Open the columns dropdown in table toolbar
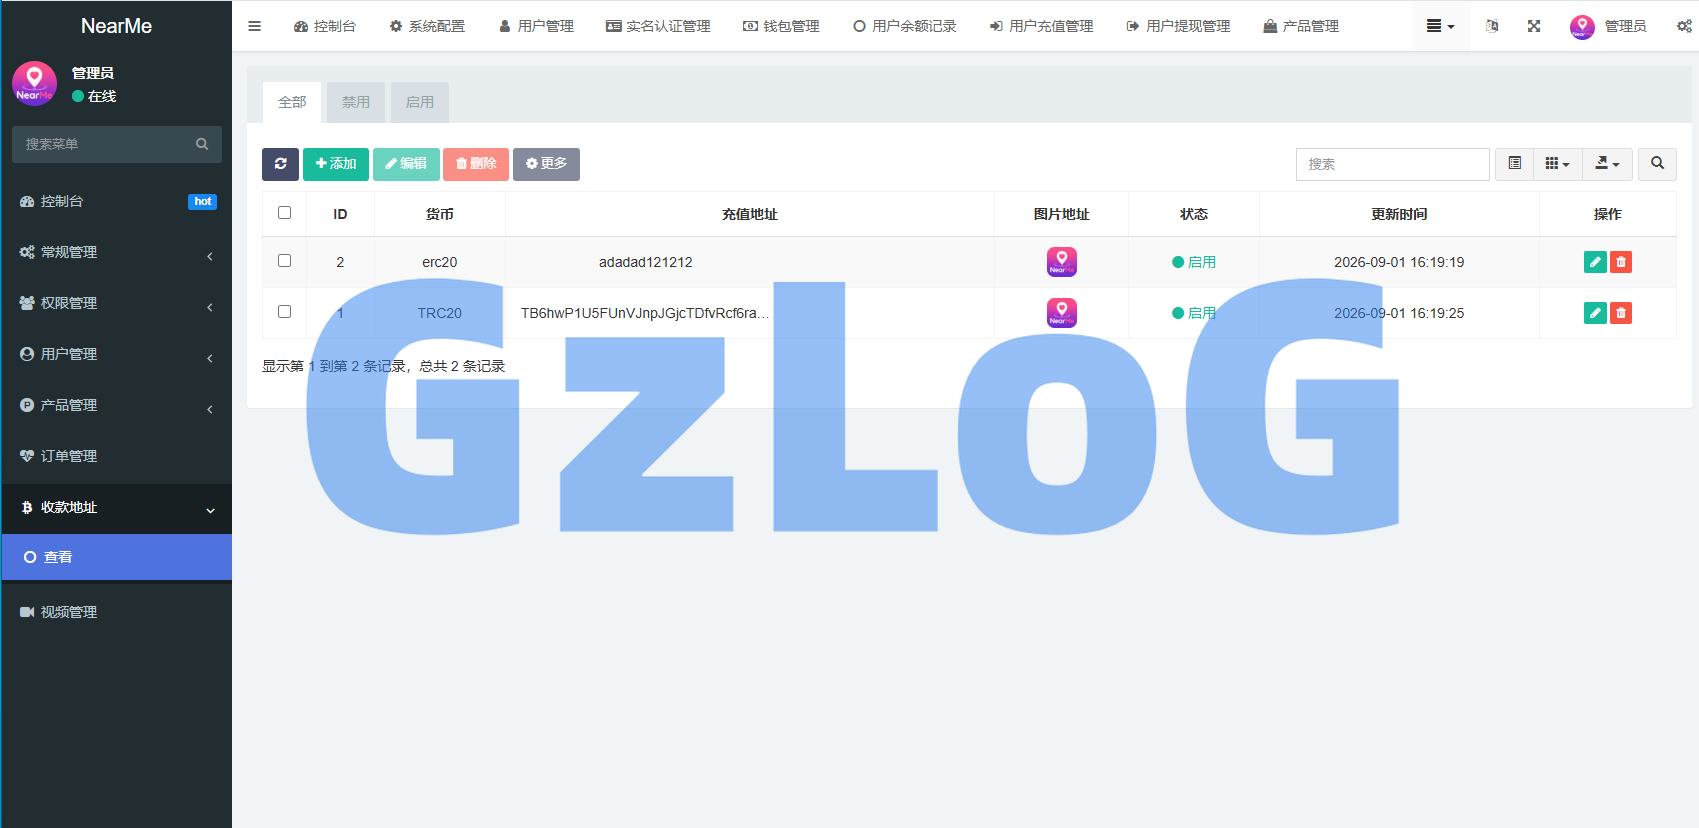The width and height of the screenshot is (1699, 828). coord(1558,164)
